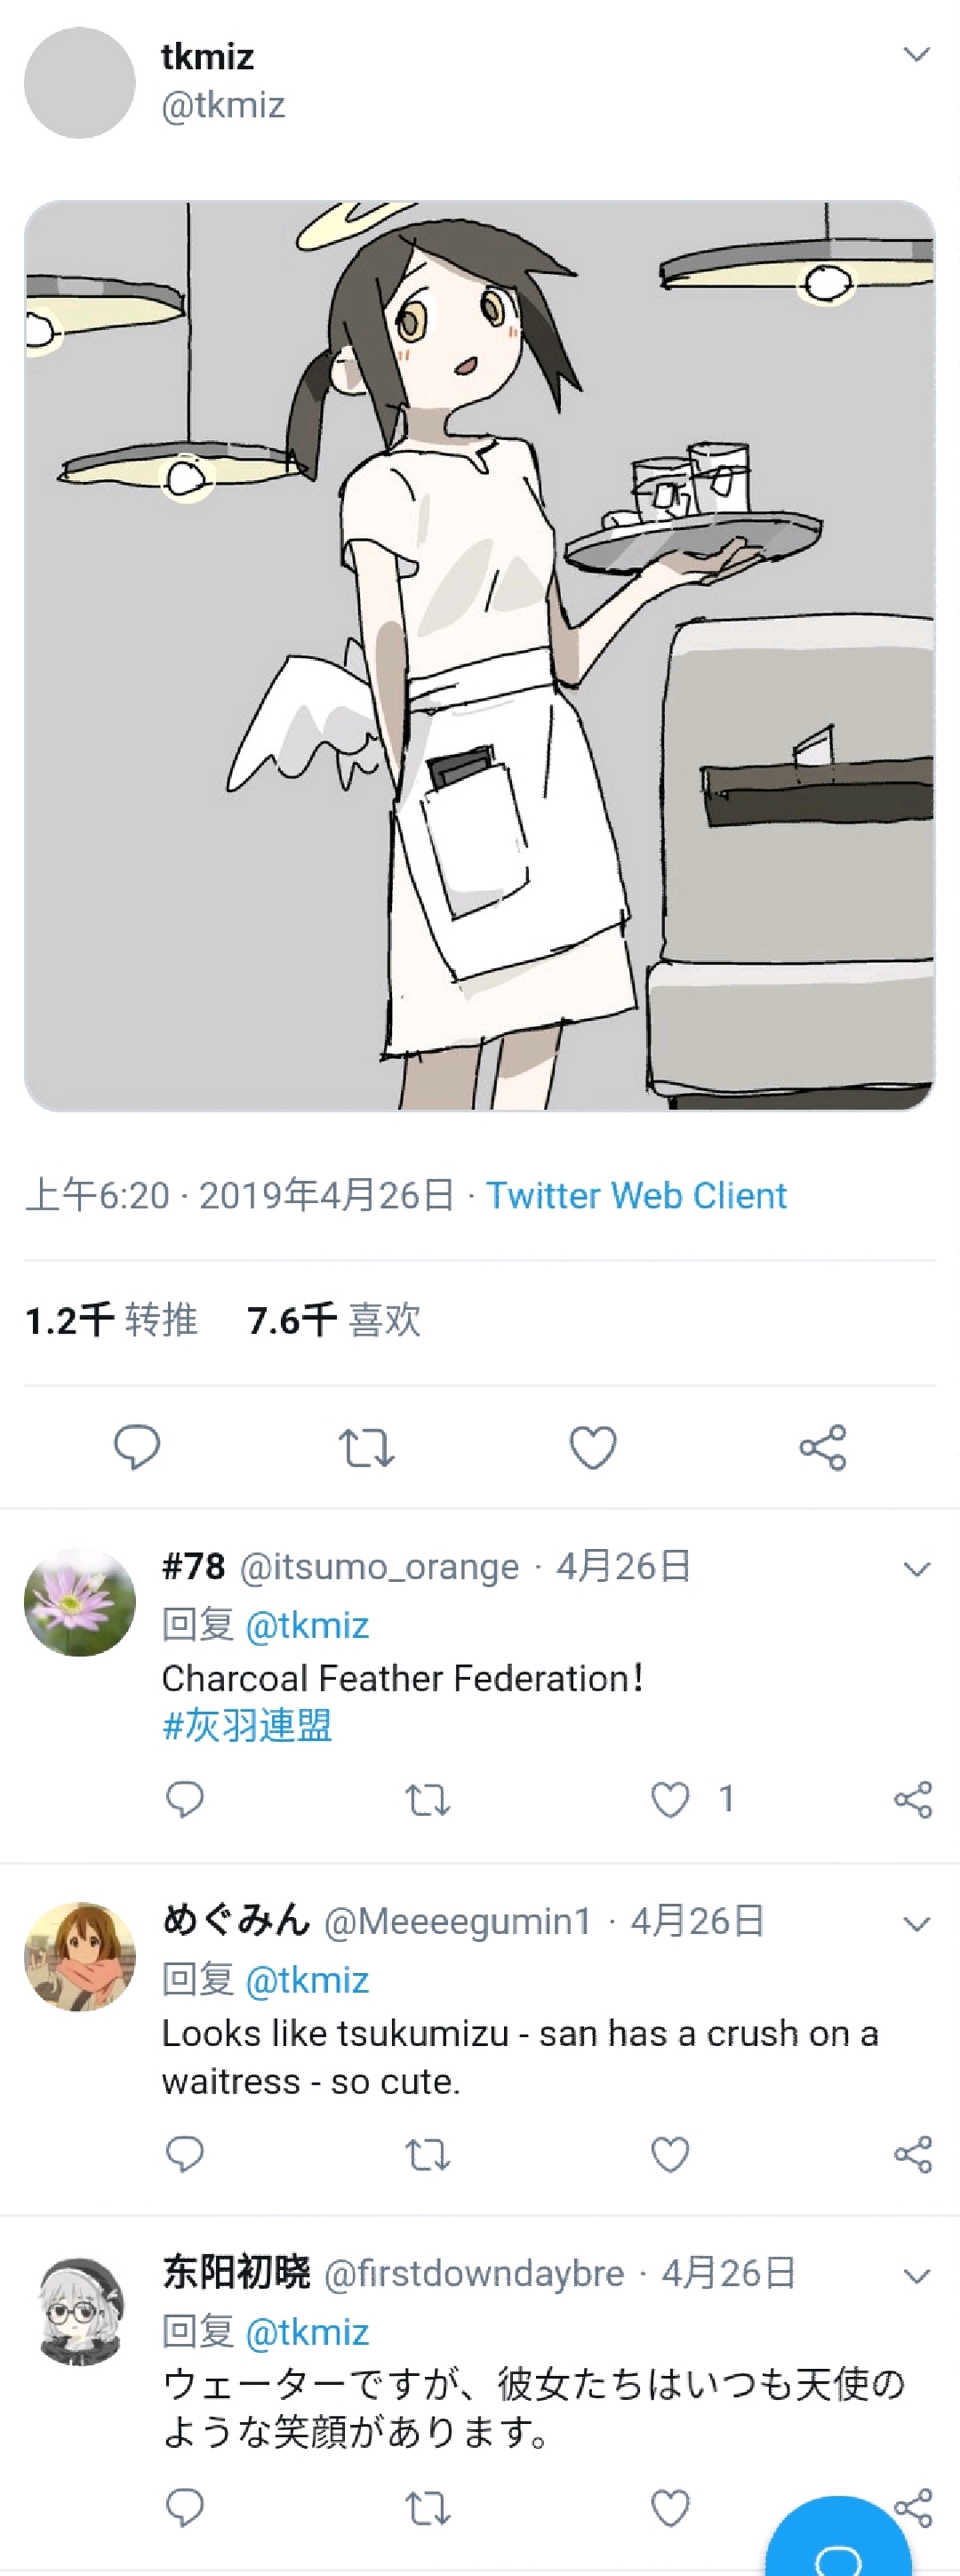Reply to the Meeeegumin1 comment
Viewport: 960px width, 2576px height.
(x=184, y=2154)
